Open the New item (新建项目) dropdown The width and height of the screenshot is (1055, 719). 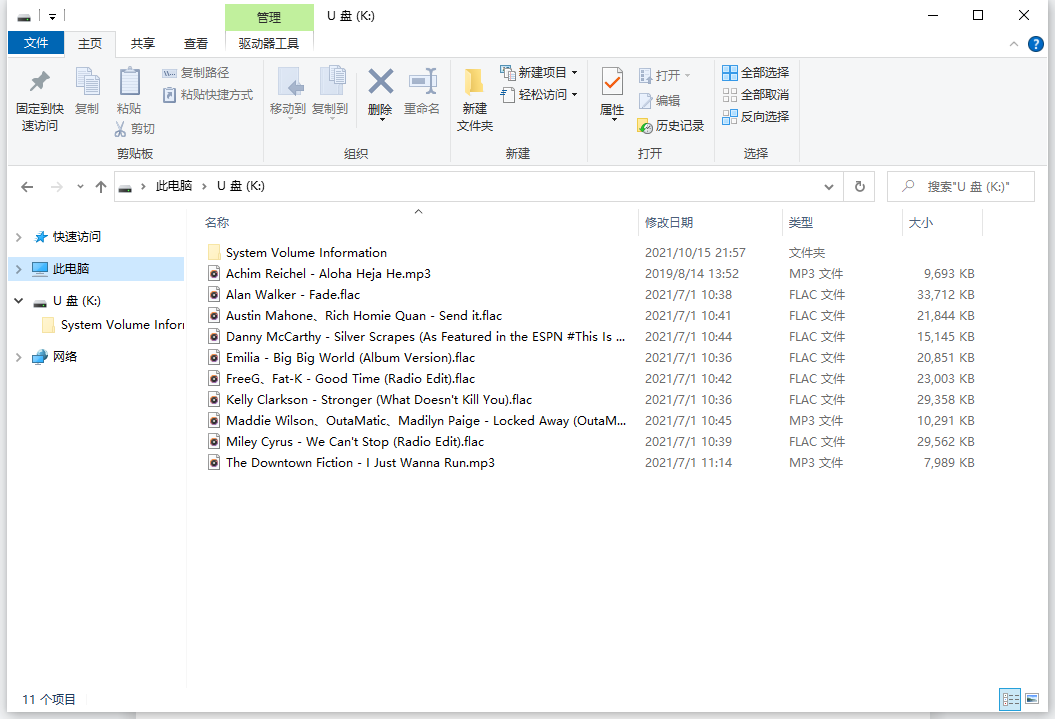click(x=539, y=73)
